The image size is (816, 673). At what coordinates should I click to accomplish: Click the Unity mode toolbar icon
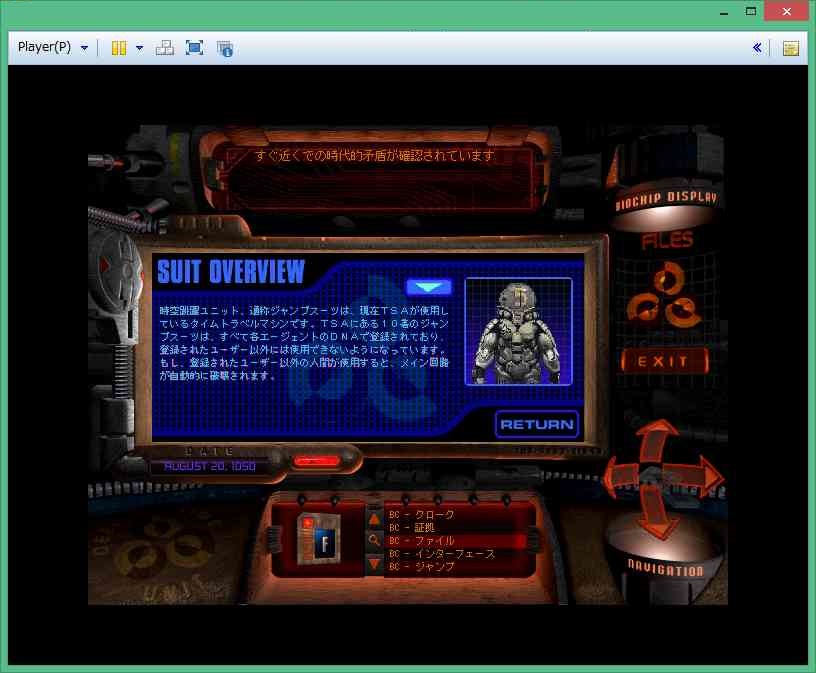tap(225, 48)
